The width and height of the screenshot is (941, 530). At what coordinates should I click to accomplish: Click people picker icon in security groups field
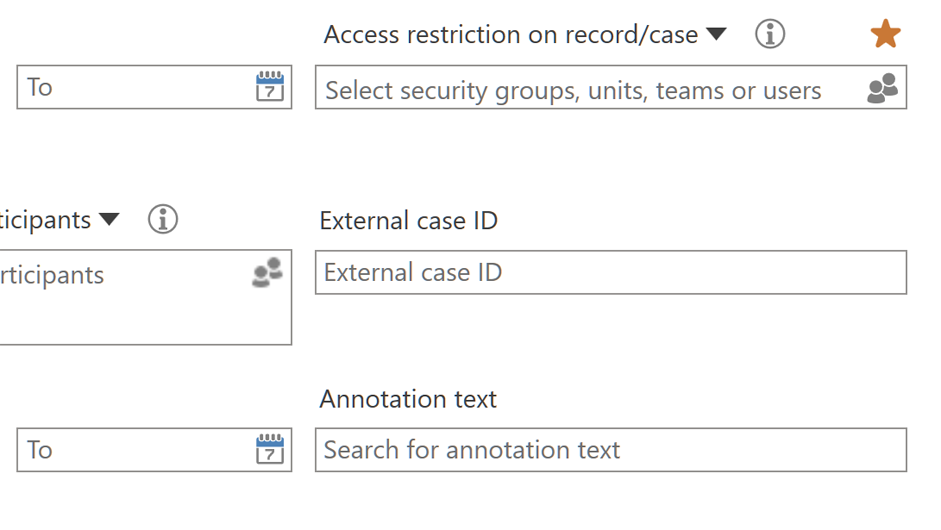coord(882,88)
